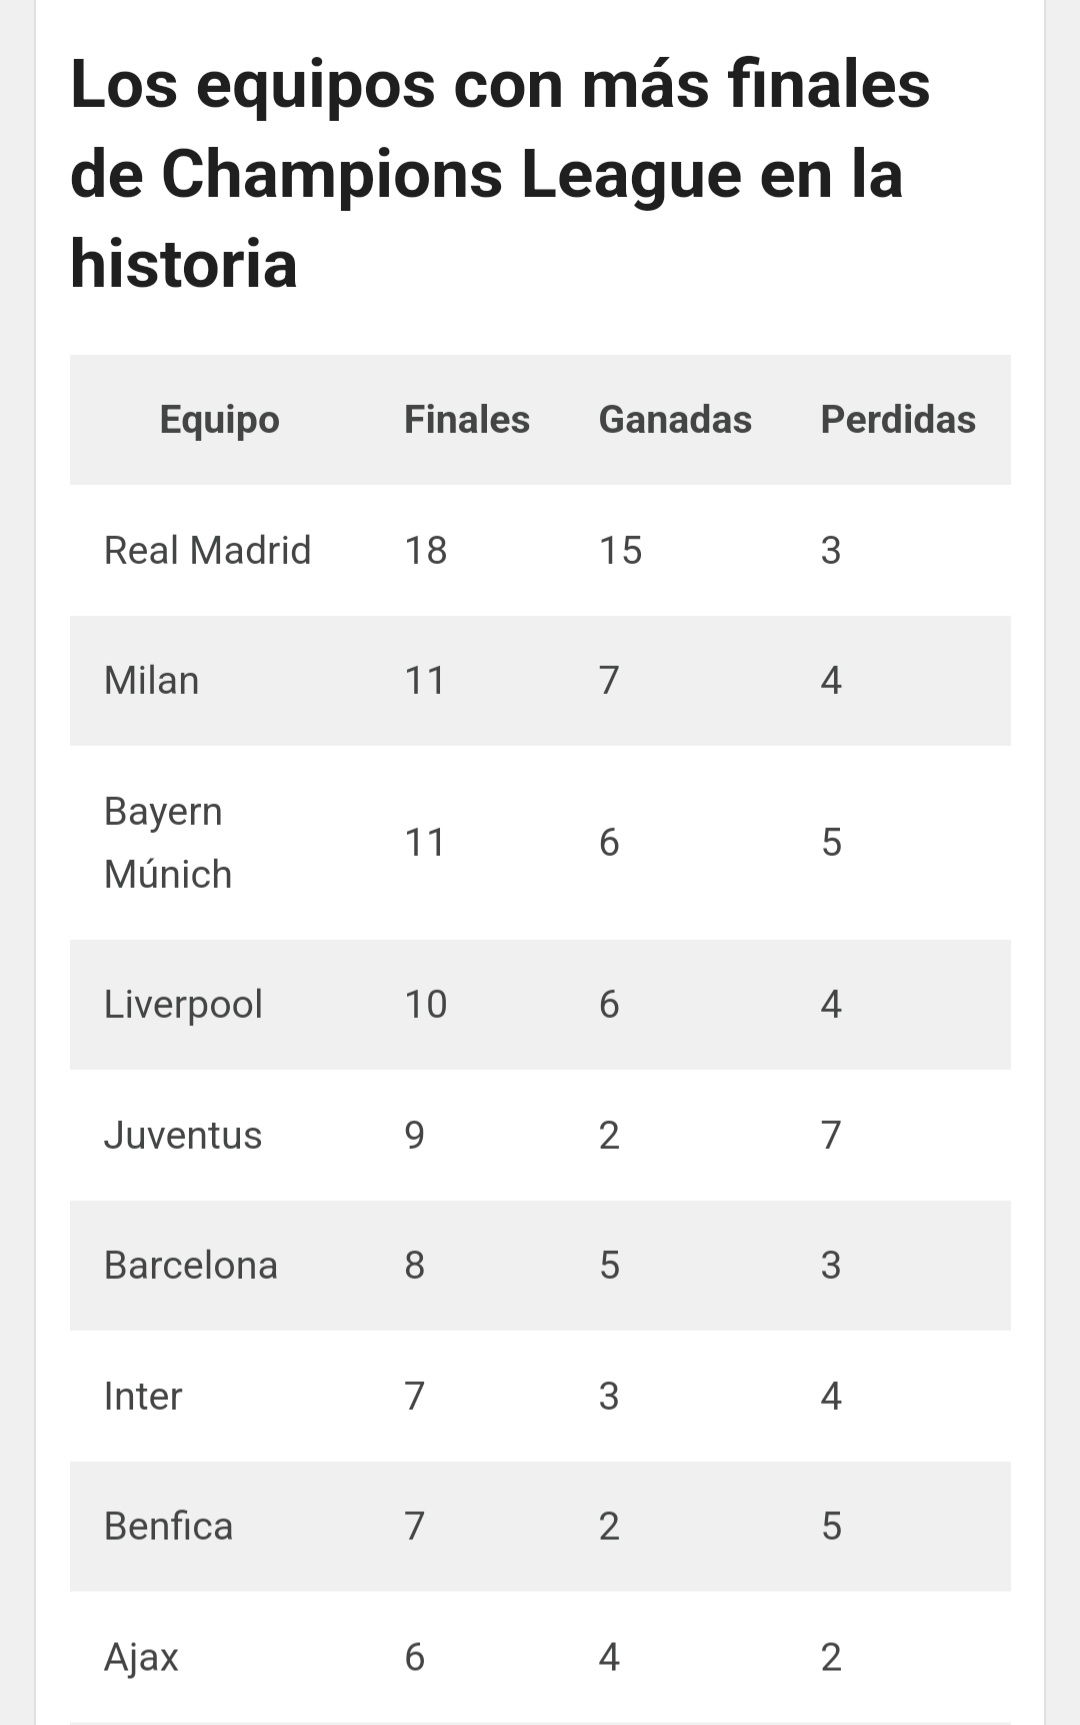Select the Inter team cell
1080x1725 pixels.
click(x=143, y=1396)
